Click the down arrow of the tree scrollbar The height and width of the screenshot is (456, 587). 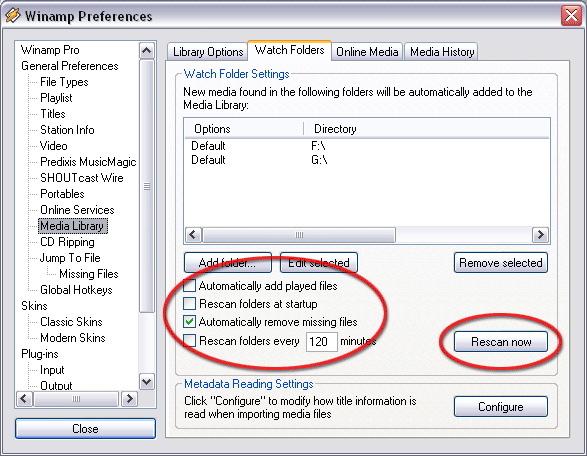[x=146, y=382]
